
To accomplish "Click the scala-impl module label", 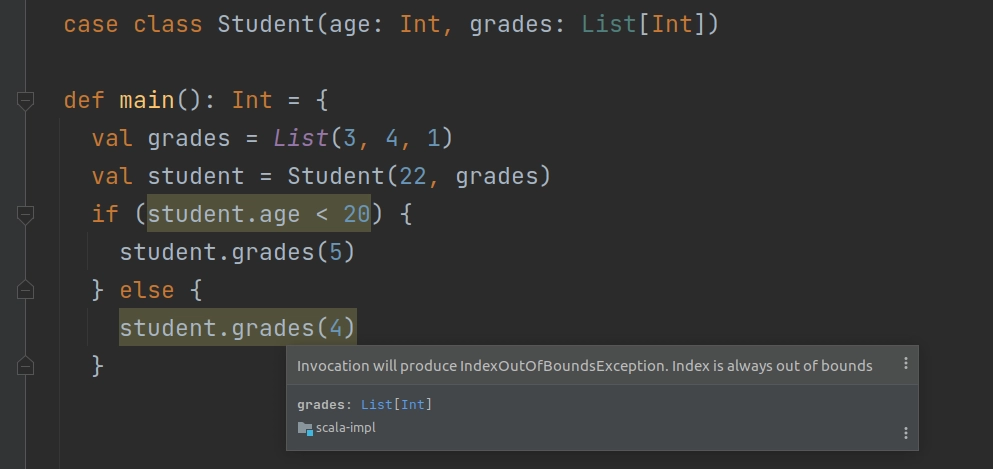I will [x=346, y=428].
